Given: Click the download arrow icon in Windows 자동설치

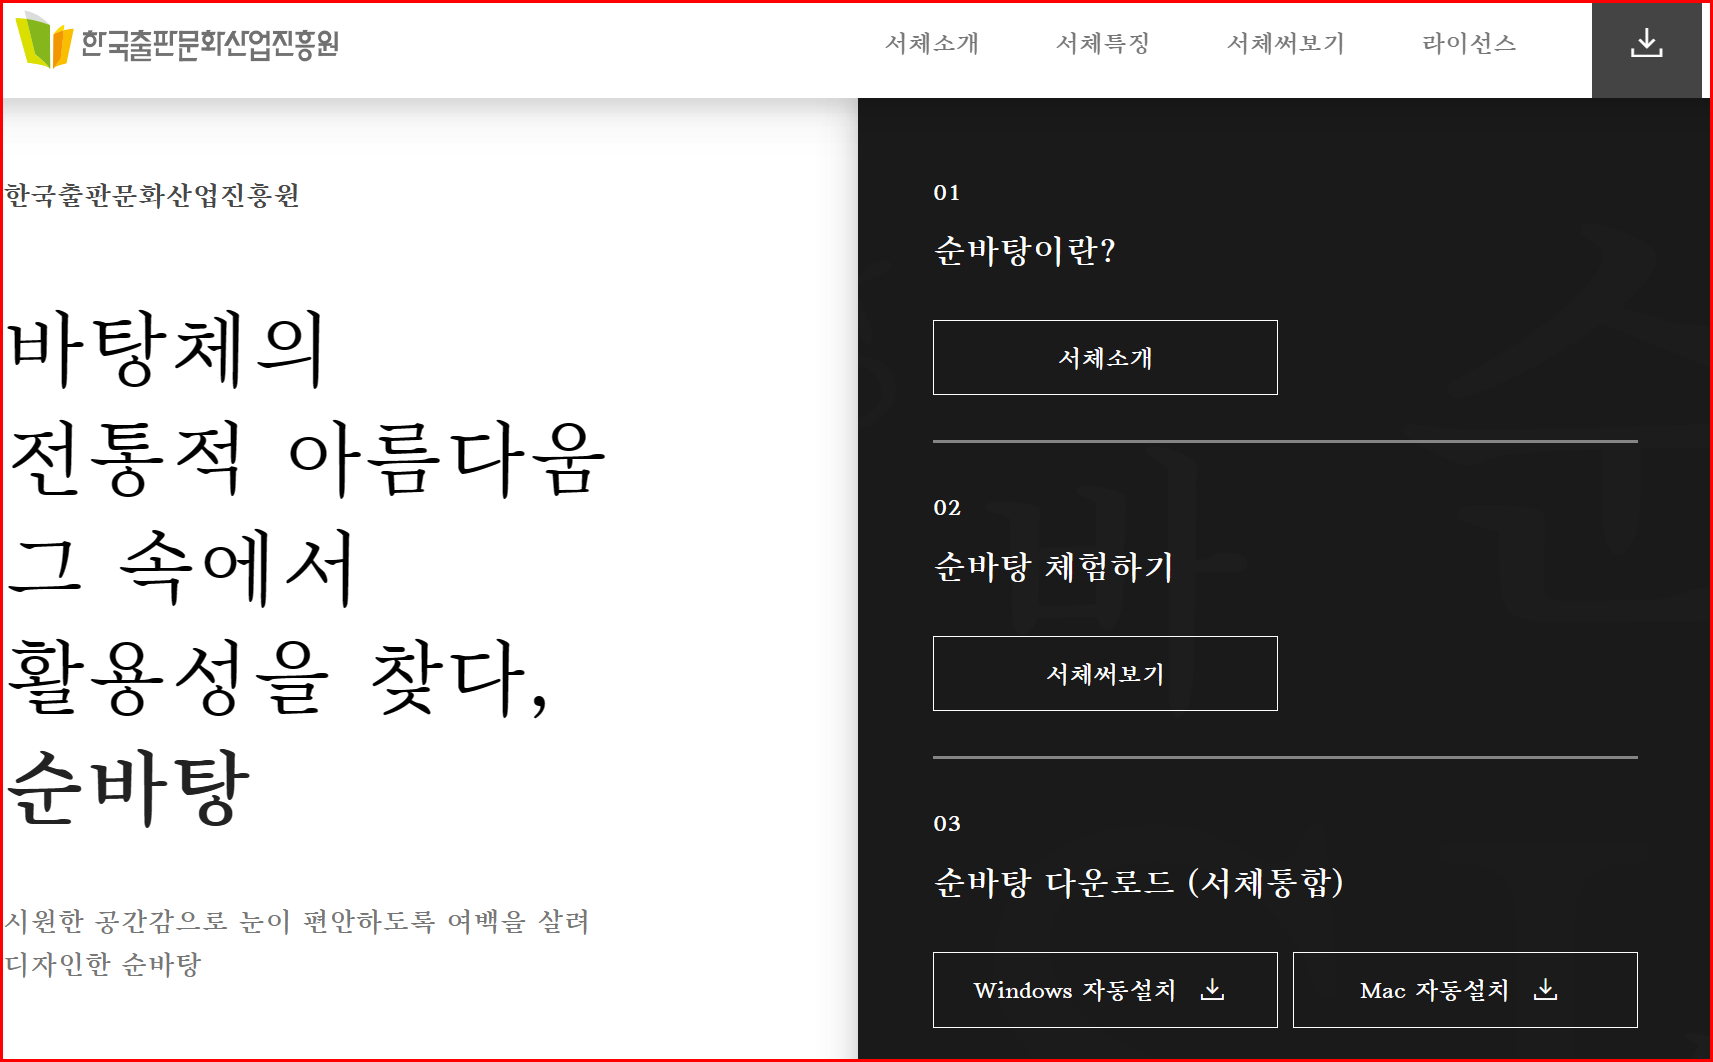Looking at the screenshot, I should coord(1212,989).
